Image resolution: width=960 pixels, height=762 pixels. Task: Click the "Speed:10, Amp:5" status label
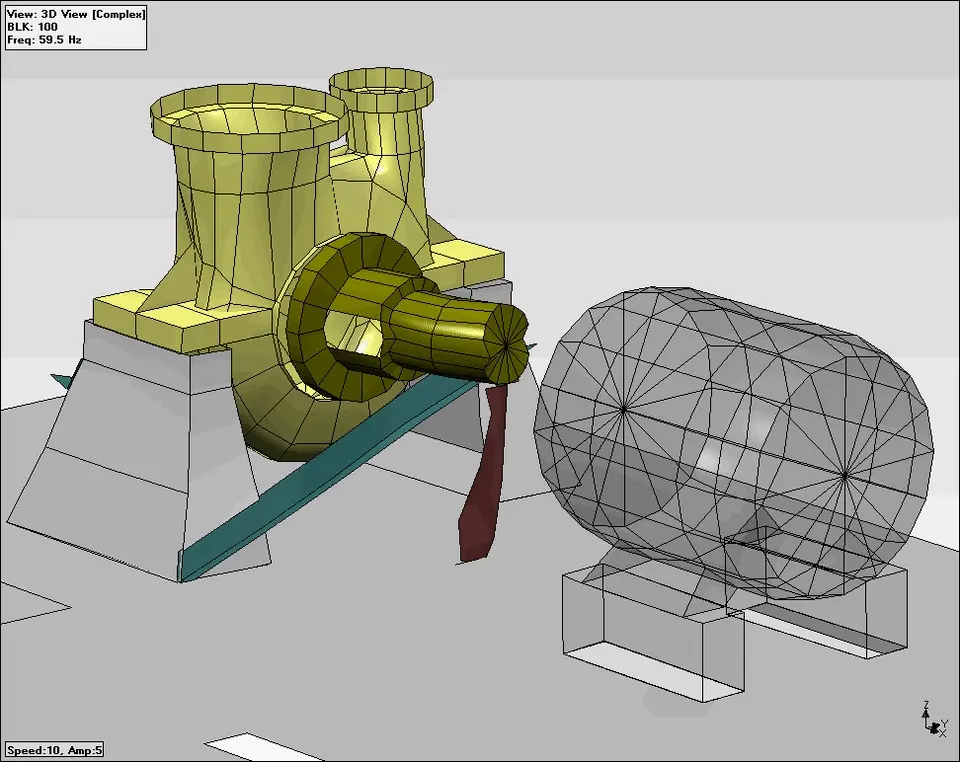tap(54, 750)
